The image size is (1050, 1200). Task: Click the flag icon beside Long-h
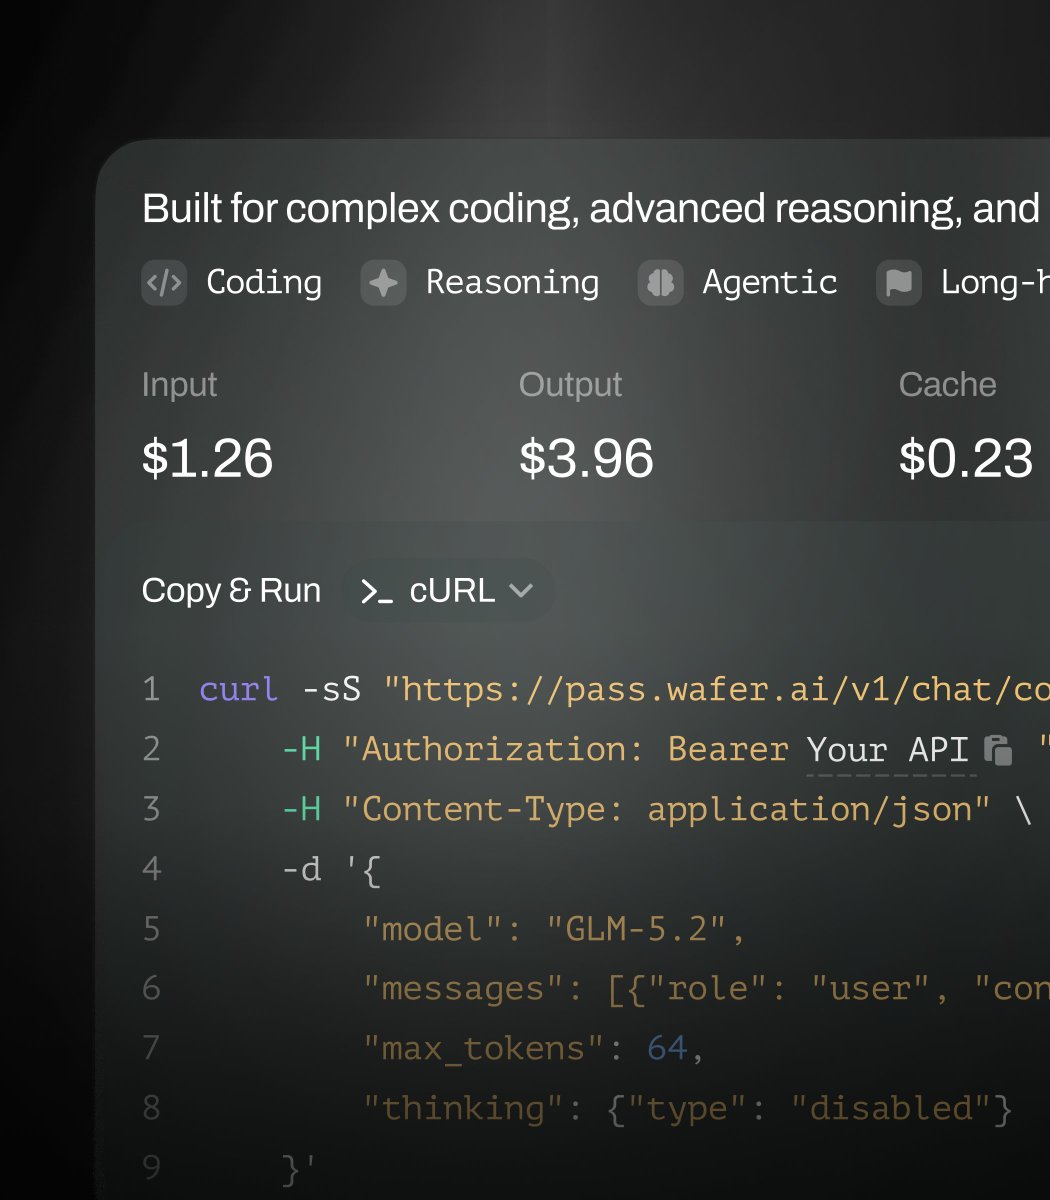point(899,283)
